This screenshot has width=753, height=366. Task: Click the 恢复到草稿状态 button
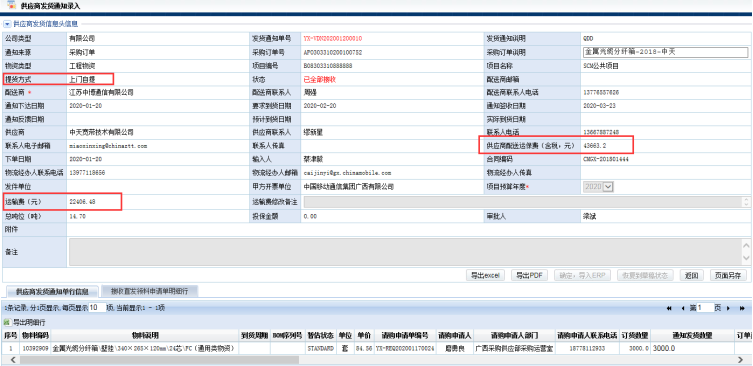tap(645, 275)
